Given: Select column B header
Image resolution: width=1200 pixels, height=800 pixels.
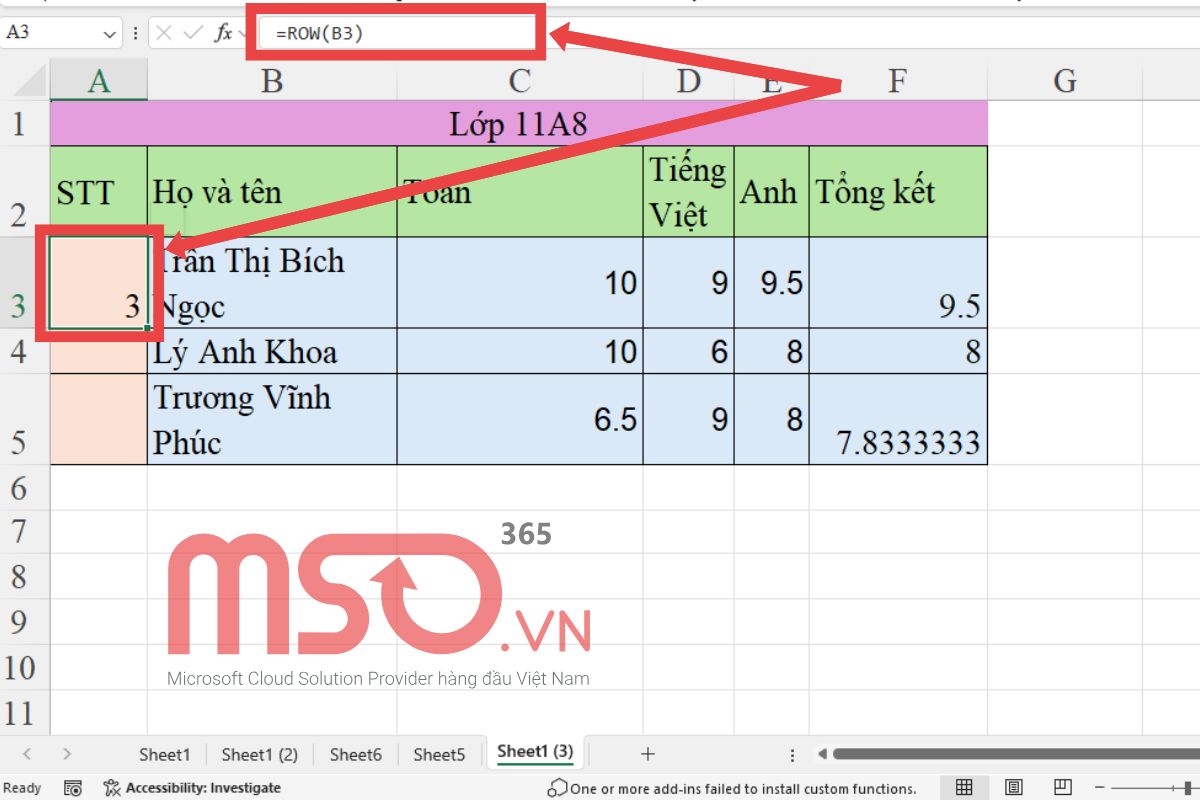Looking at the screenshot, I should tap(272, 81).
